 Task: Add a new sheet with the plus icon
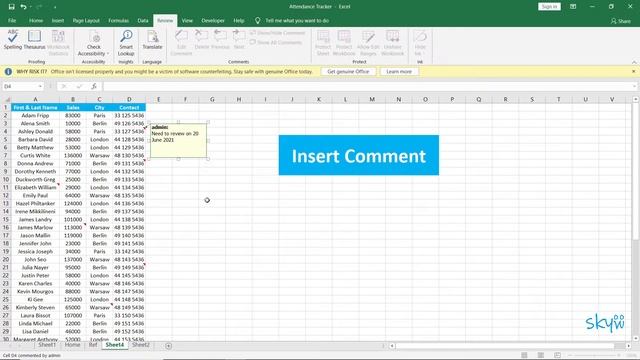[x=169, y=346]
